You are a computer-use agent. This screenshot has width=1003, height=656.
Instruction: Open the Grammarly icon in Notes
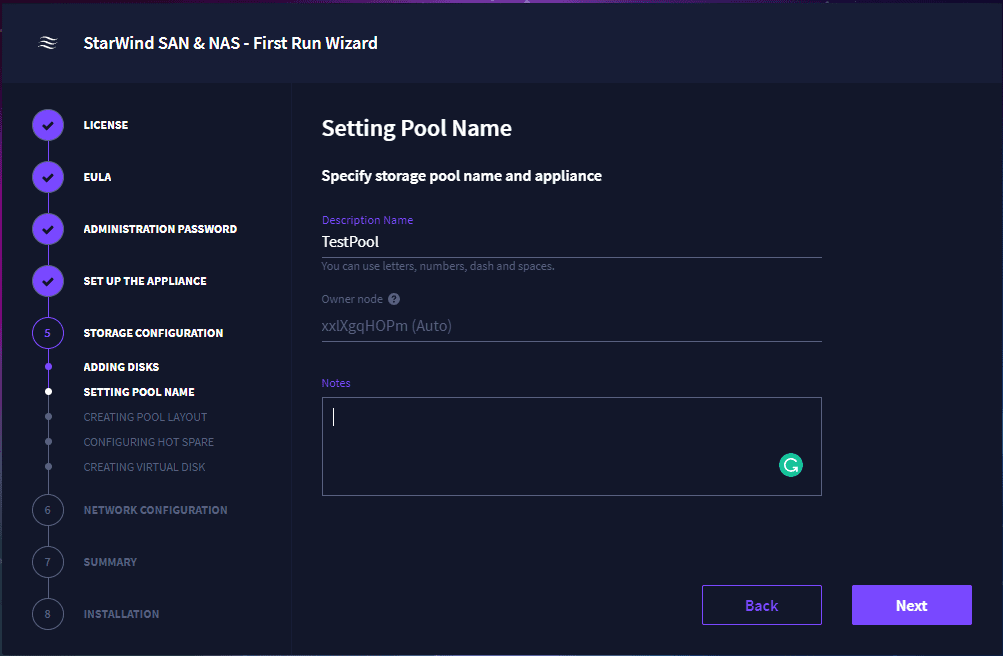point(791,465)
